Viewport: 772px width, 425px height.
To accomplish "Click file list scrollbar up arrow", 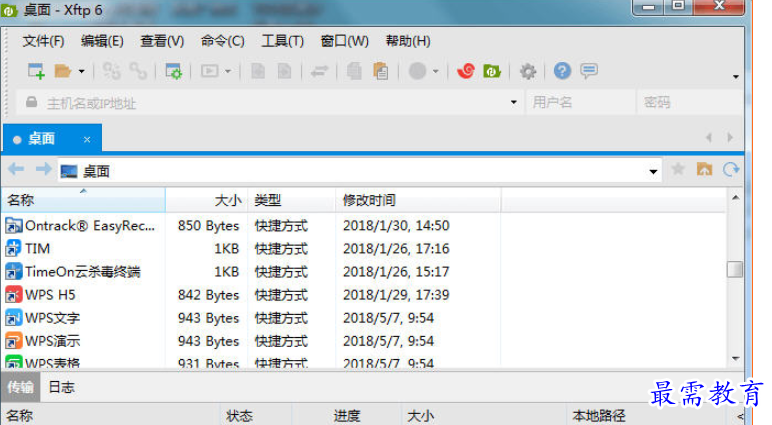I will [735, 198].
